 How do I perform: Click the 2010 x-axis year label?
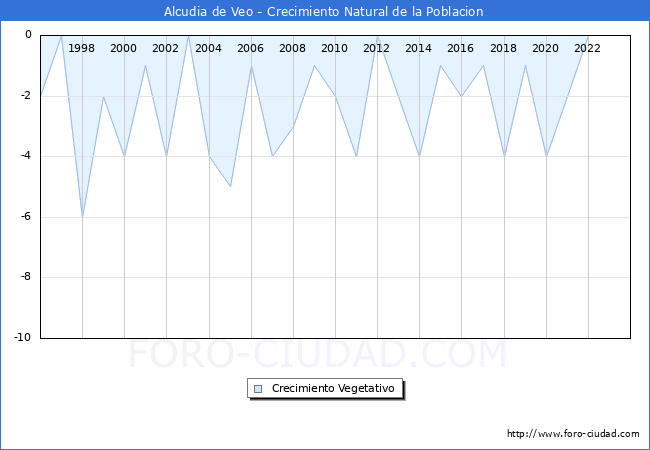coord(334,48)
